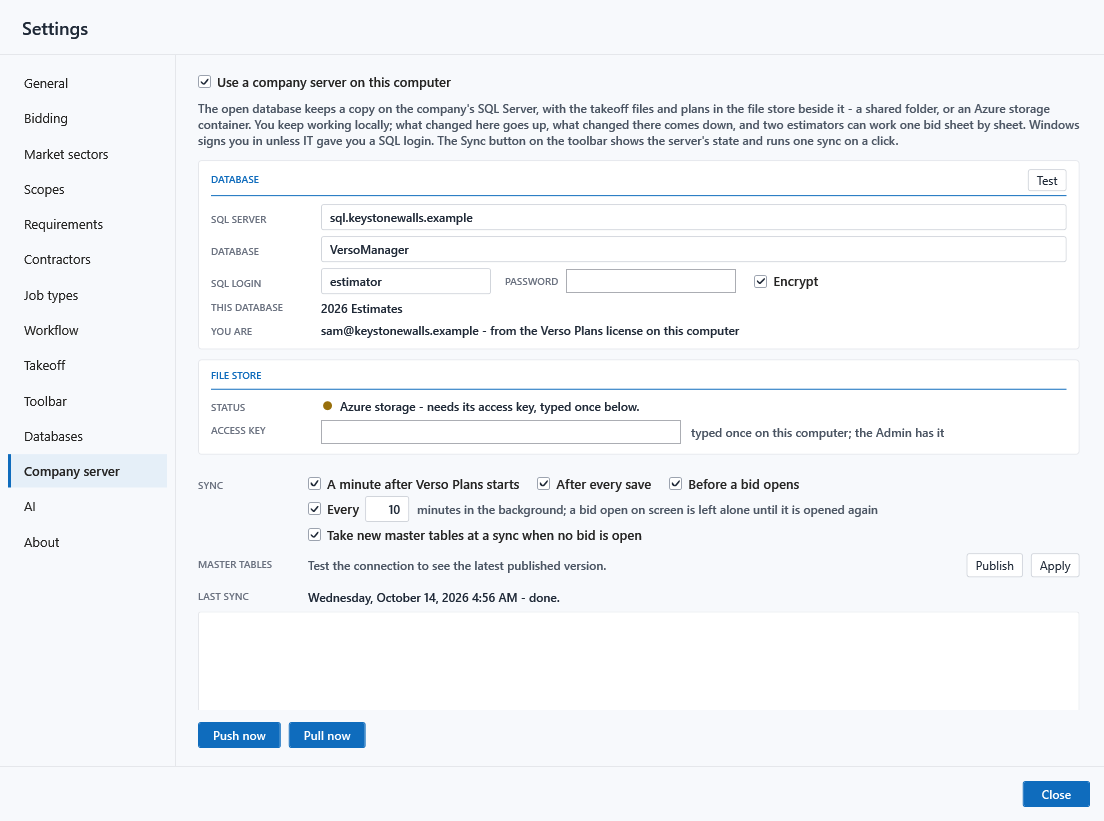The height and width of the screenshot is (821, 1104).
Task: Click the '2026 Estimates' database name
Action: 362,309
